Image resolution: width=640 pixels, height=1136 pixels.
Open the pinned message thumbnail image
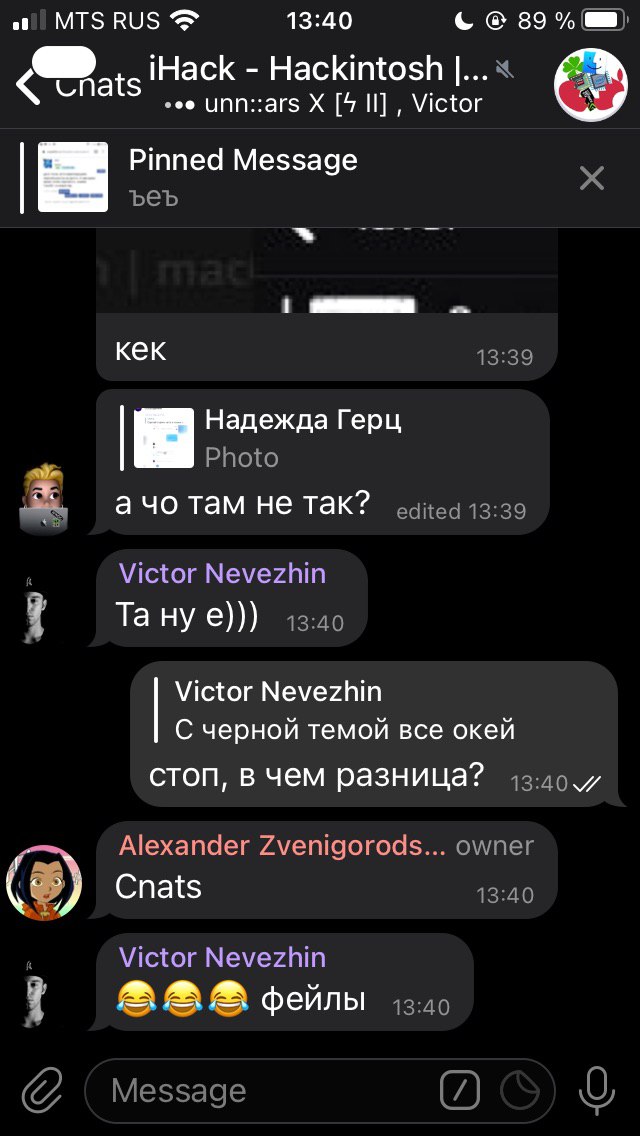pos(72,178)
